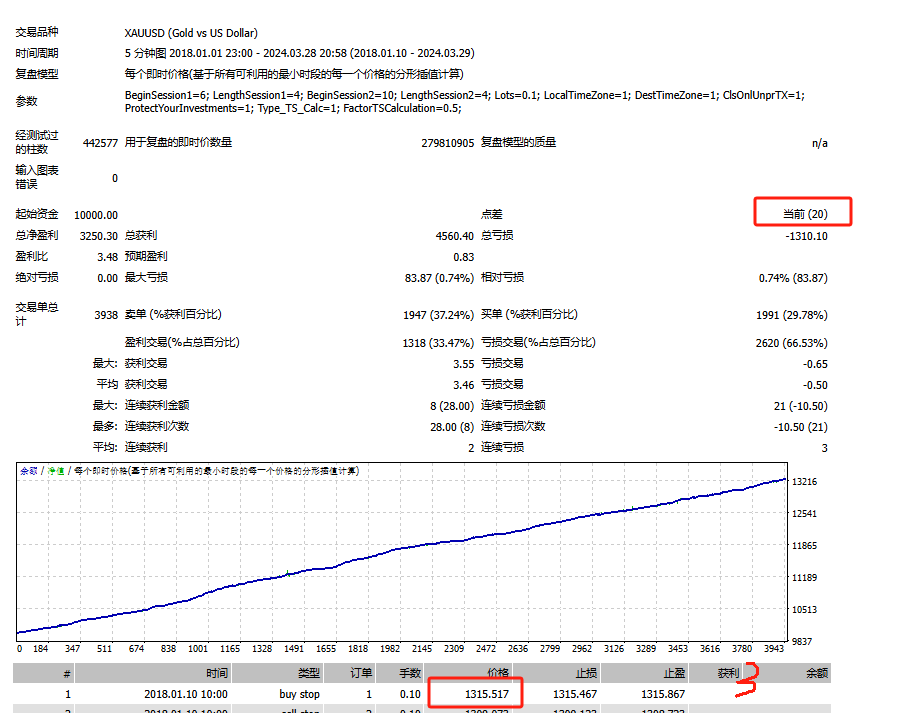Click the gross profit value 4560.40
899x713 pixels.
(455, 236)
